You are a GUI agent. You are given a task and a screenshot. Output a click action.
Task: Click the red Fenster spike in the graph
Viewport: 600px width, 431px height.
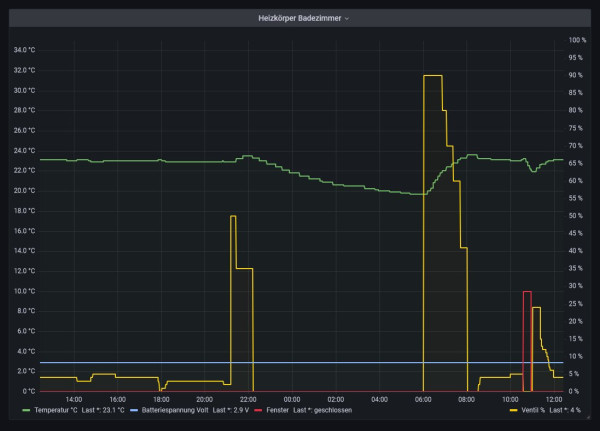tap(527, 292)
